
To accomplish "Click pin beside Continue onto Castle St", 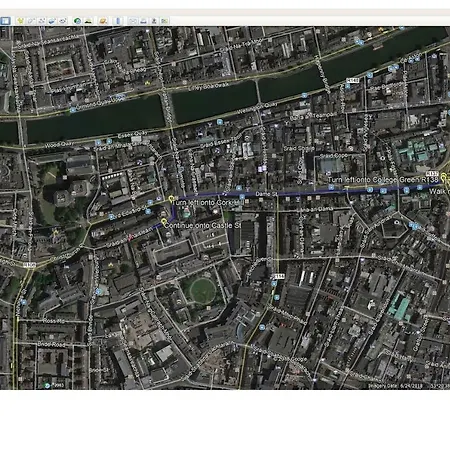I will click(163, 222).
